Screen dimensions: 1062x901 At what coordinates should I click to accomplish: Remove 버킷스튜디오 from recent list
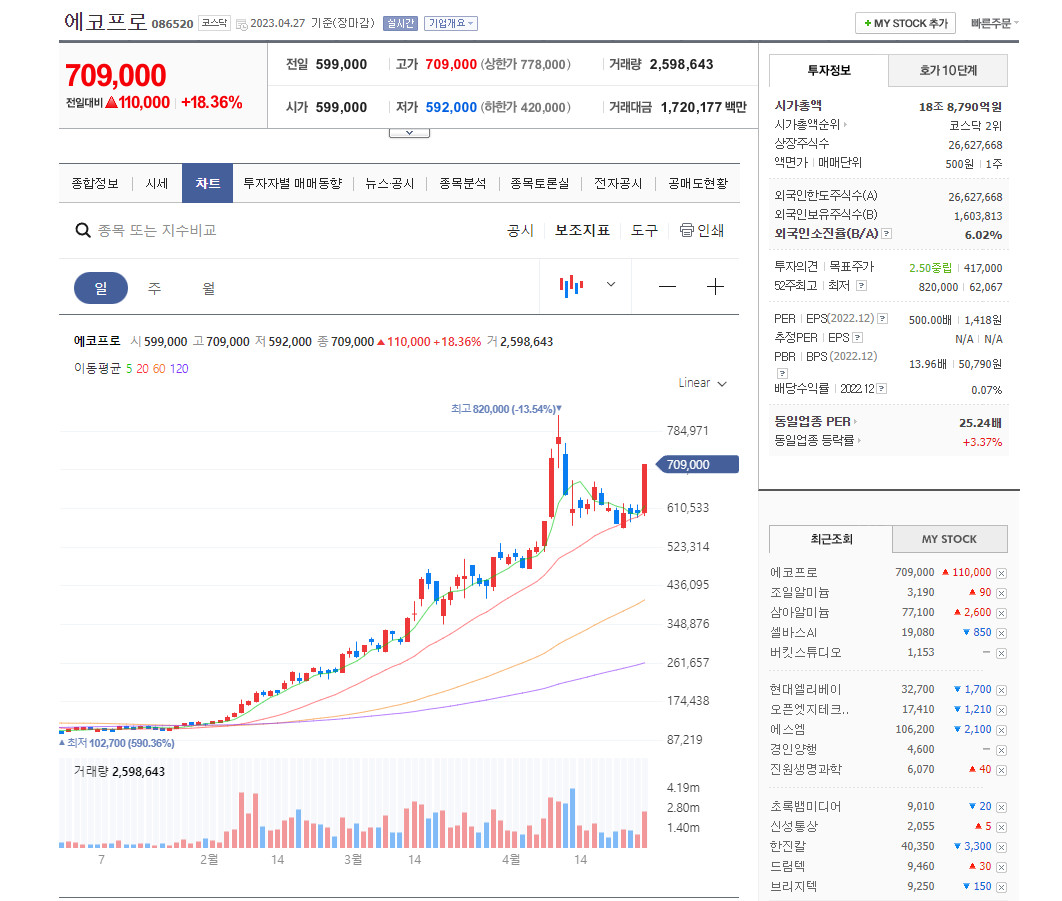point(1001,653)
